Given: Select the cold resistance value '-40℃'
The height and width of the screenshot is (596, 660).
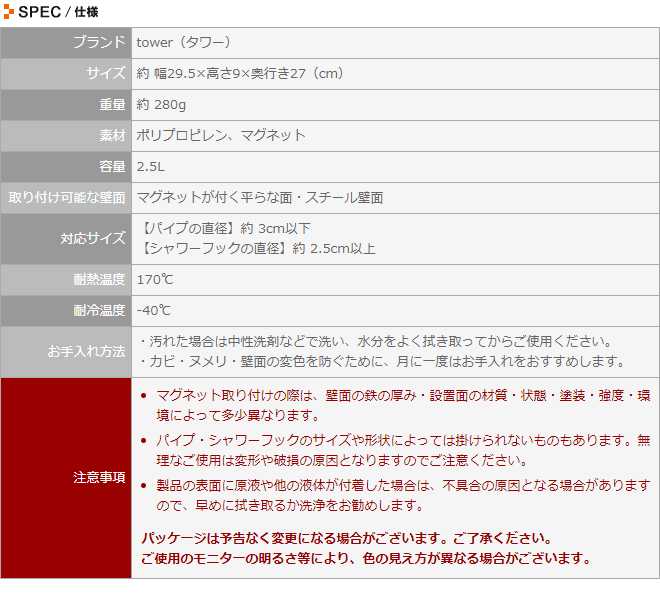Looking at the screenshot, I should tap(154, 311).
